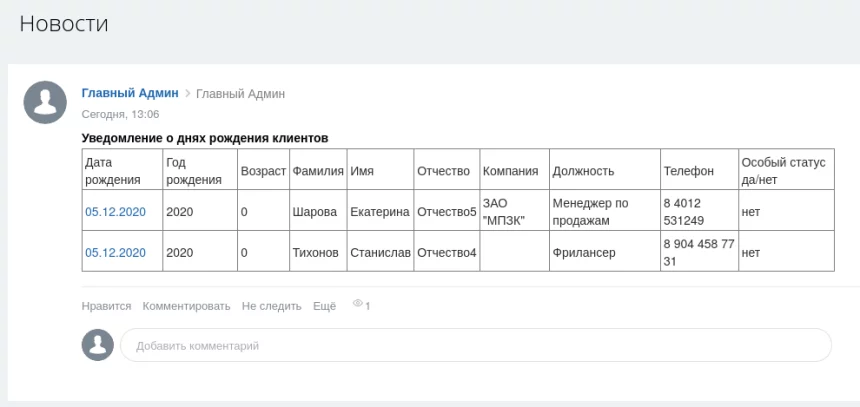Open the post via the Сегодня, 13:06 timestamp
The height and width of the screenshot is (407, 860).
tap(120, 114)
